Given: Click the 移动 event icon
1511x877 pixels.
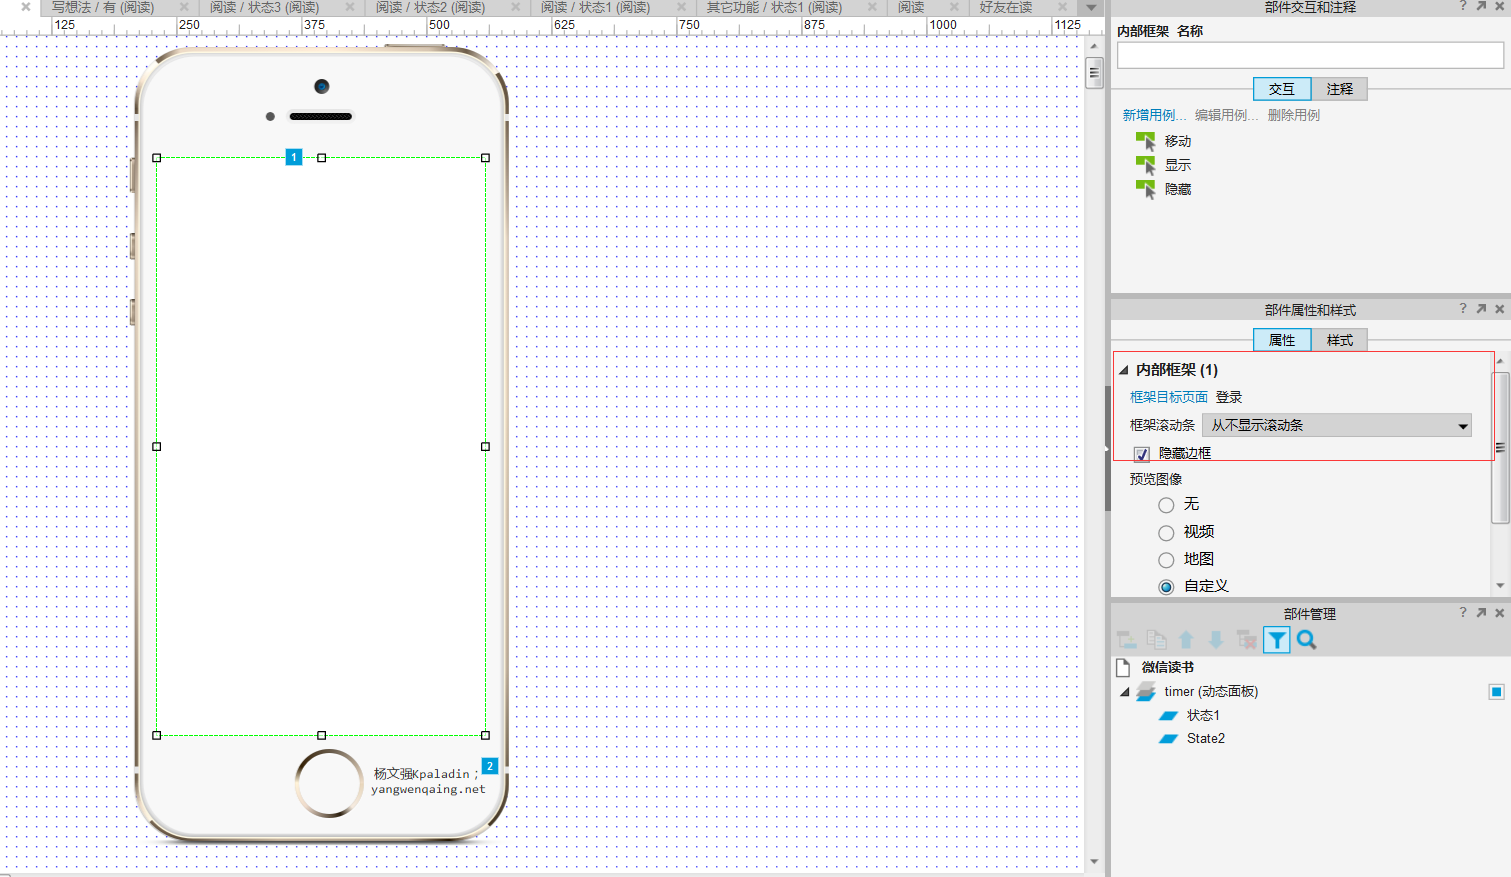Looking at the screenshot, I should point(1146,141).
